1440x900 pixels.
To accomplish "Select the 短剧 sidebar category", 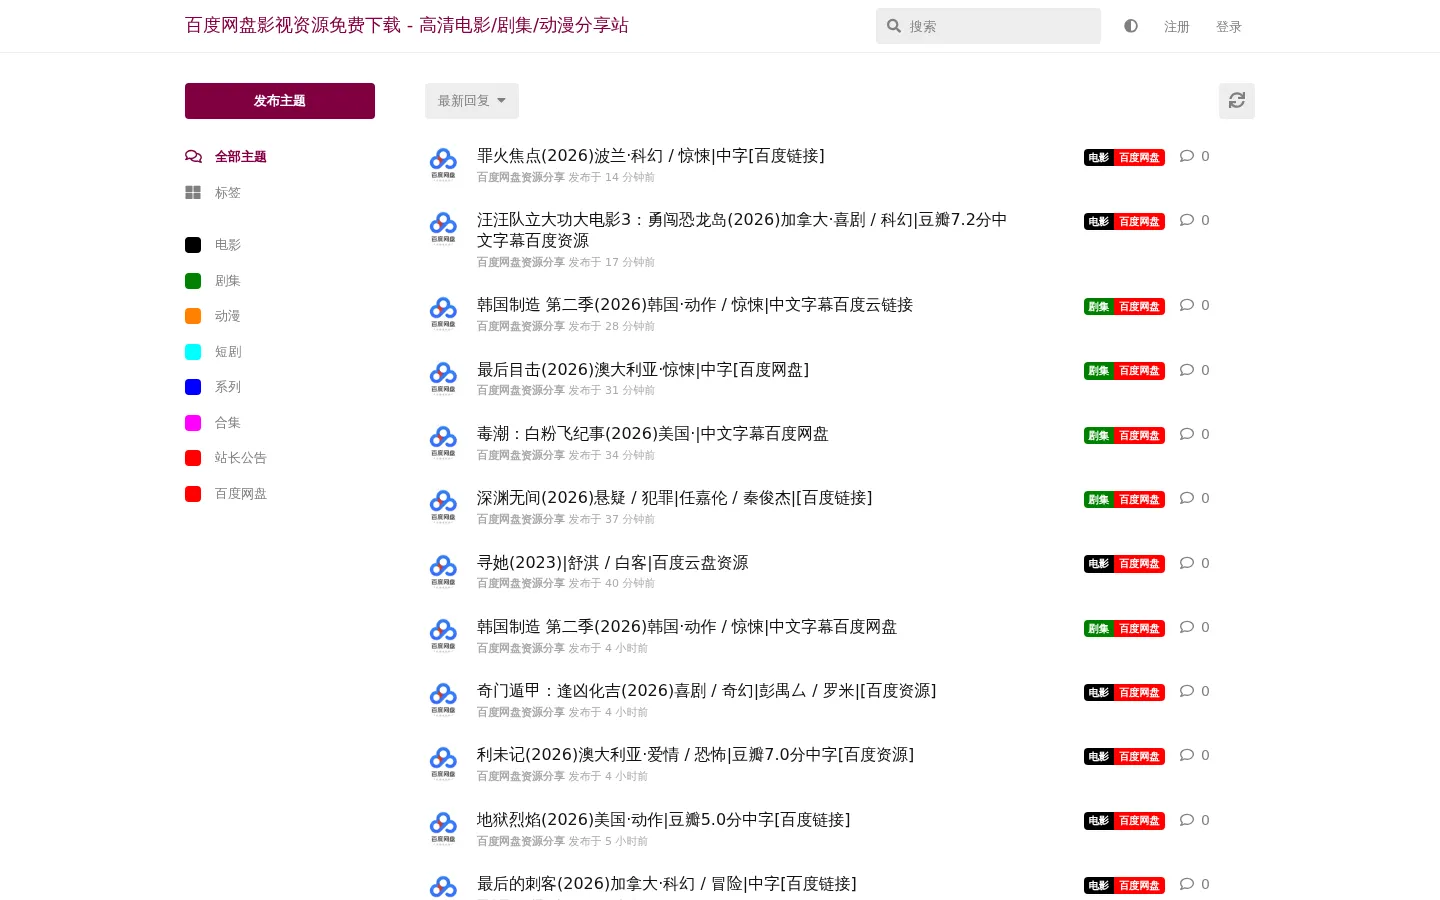I will [227, 352].
